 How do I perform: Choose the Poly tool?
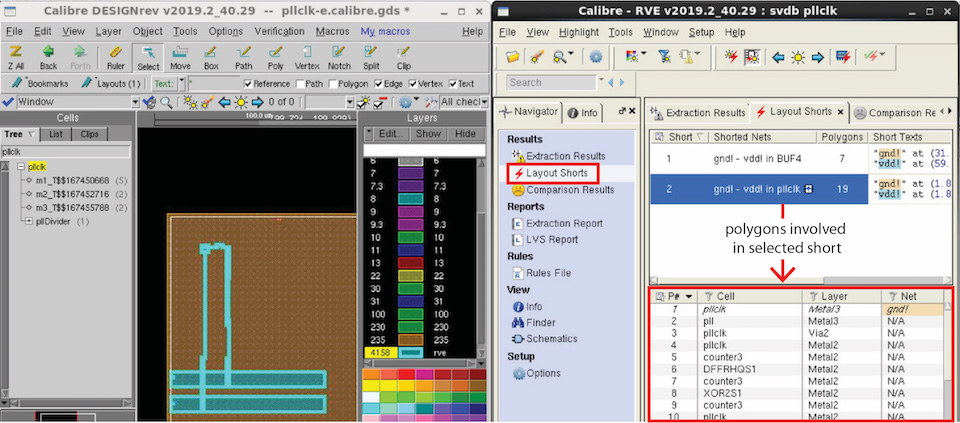point(276,58)
